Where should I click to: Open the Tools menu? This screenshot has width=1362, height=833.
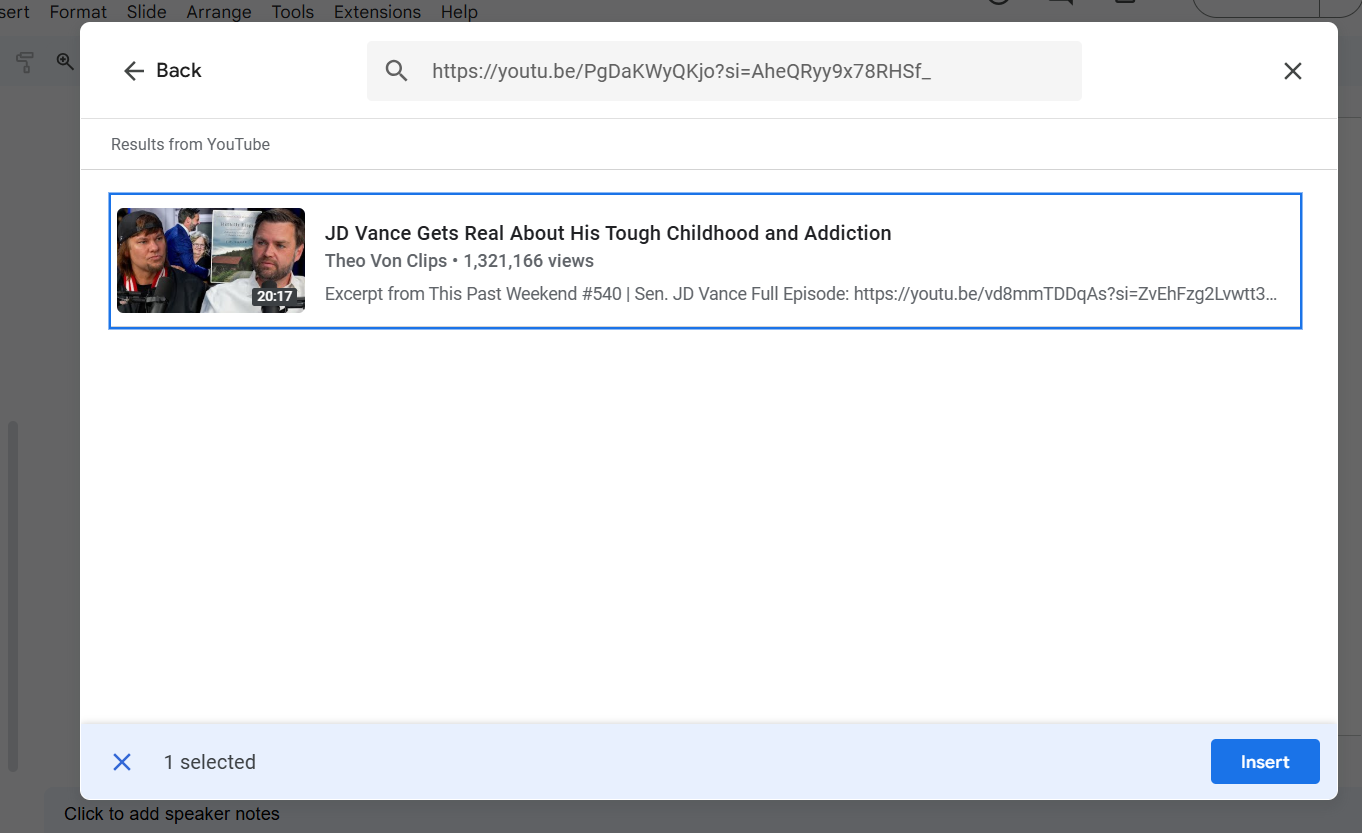[x=292, y=12]
